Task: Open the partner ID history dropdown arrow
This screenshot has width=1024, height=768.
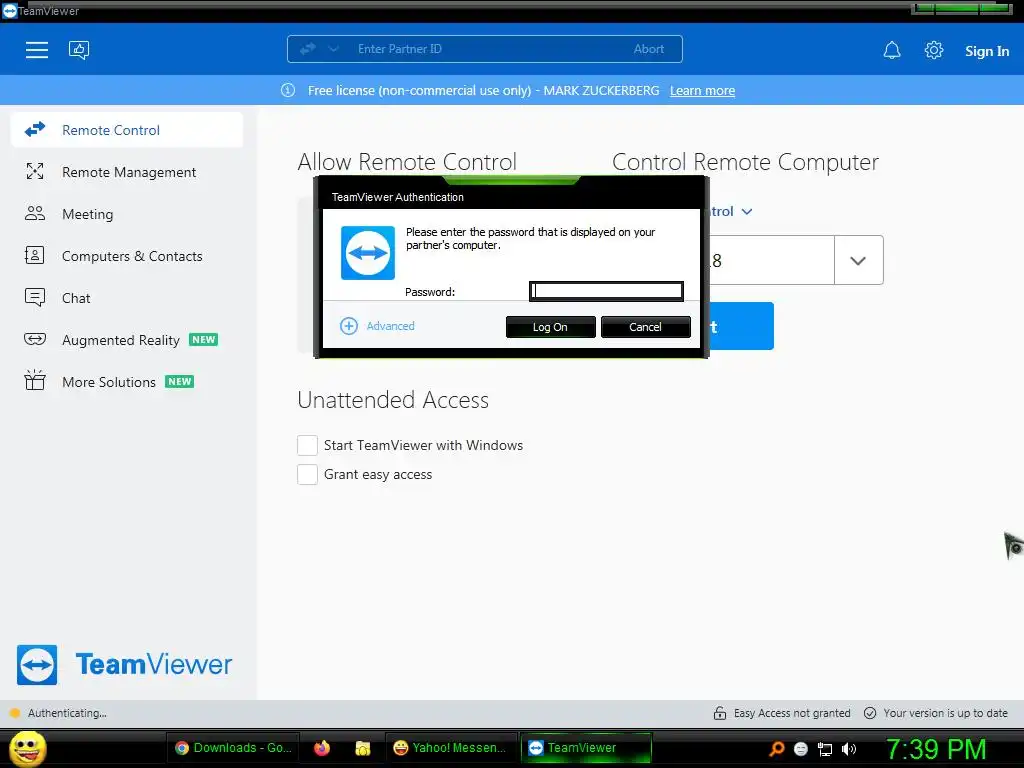Action: [858, 261]
